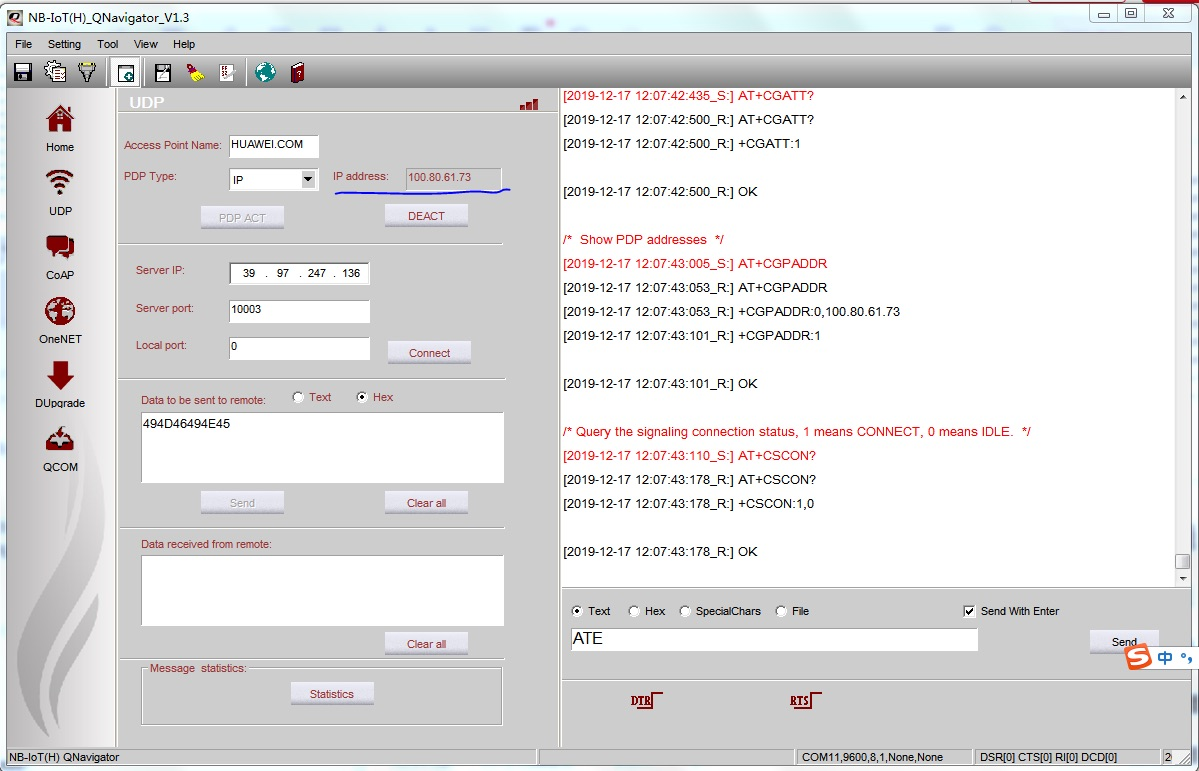This screenshot has height=771, width=1199.
Task: Click the log scrollbar down arrow
Action: 1182,579
